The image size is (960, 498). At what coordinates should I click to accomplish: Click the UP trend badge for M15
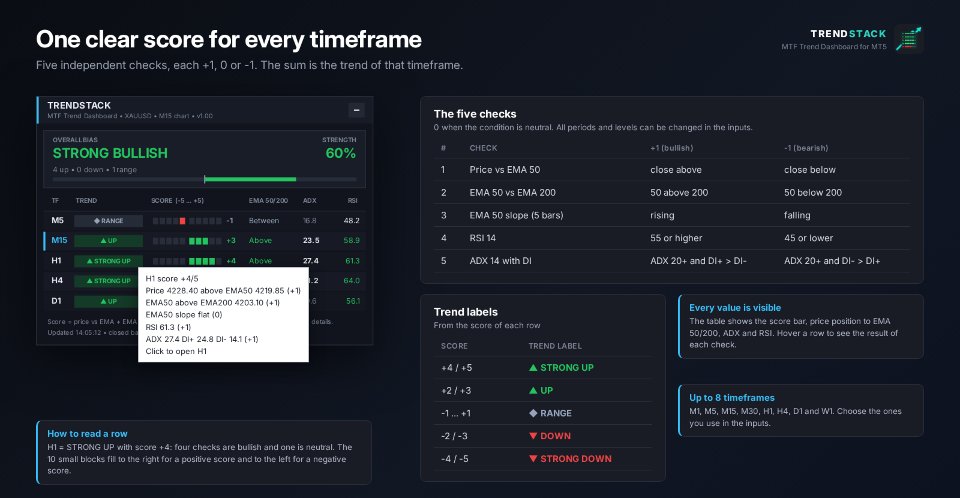tap(108, 241)
